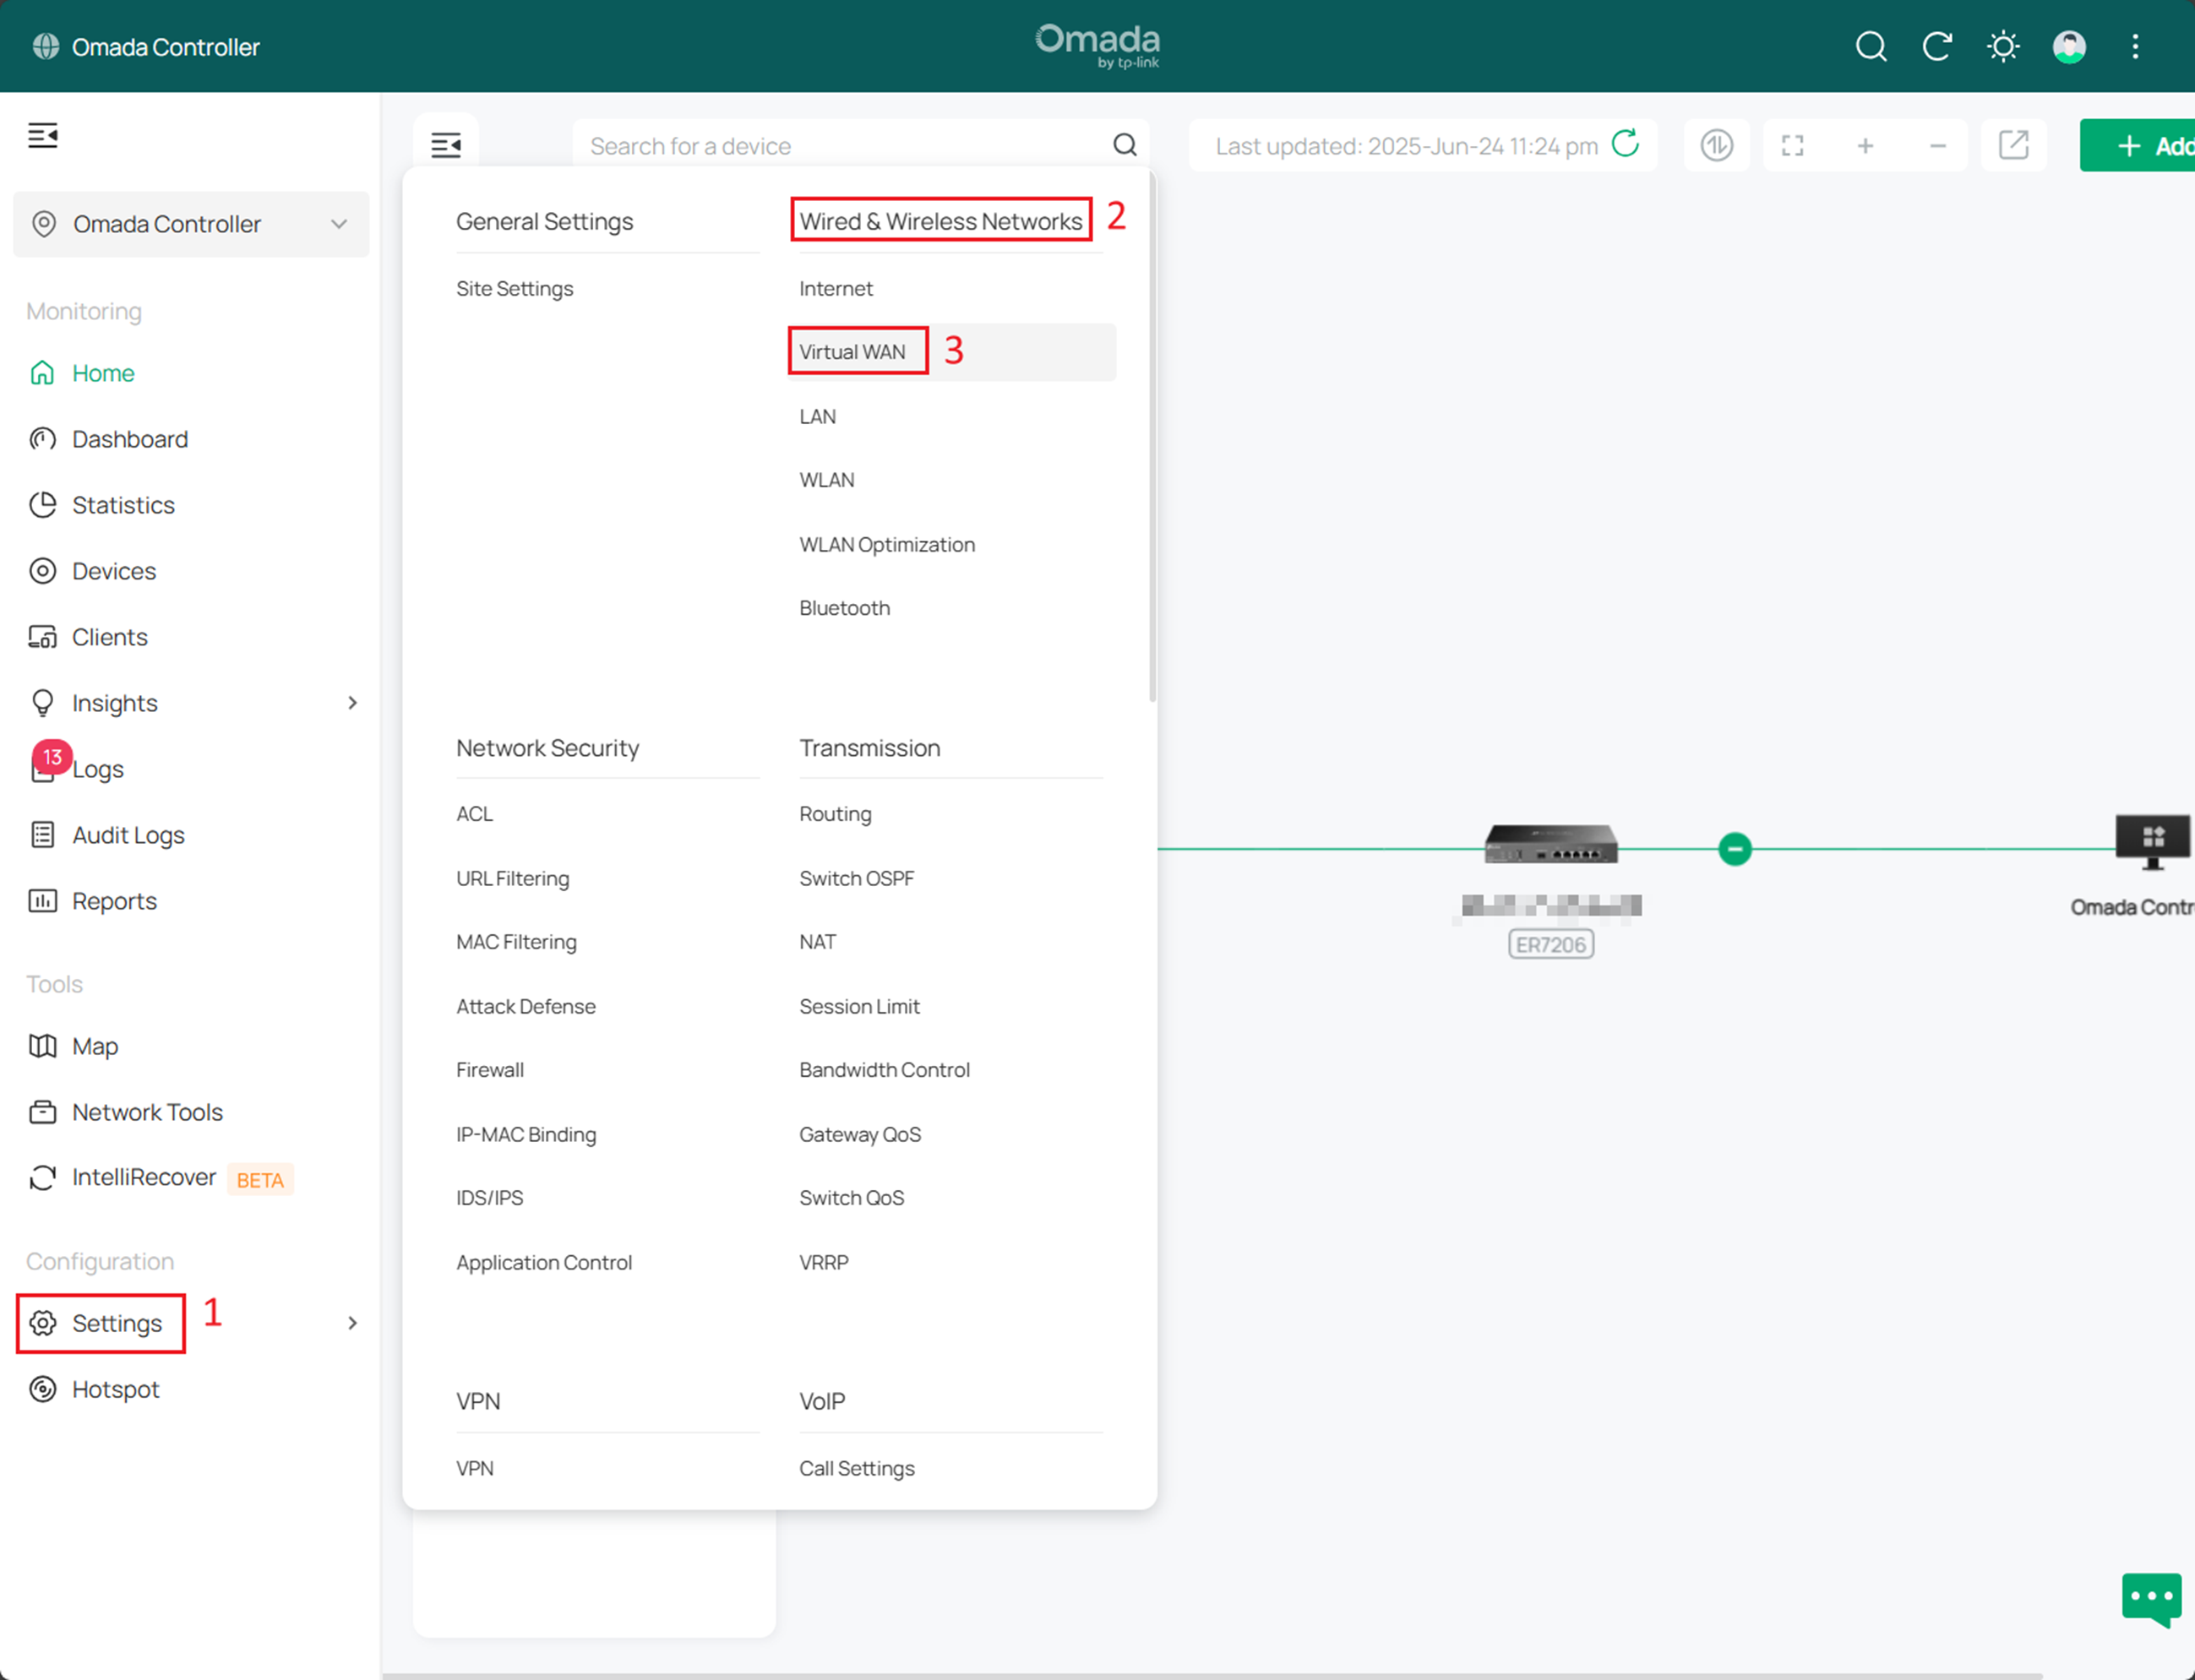
Task: Go to Home in sidebar
Action: [103, 373]
